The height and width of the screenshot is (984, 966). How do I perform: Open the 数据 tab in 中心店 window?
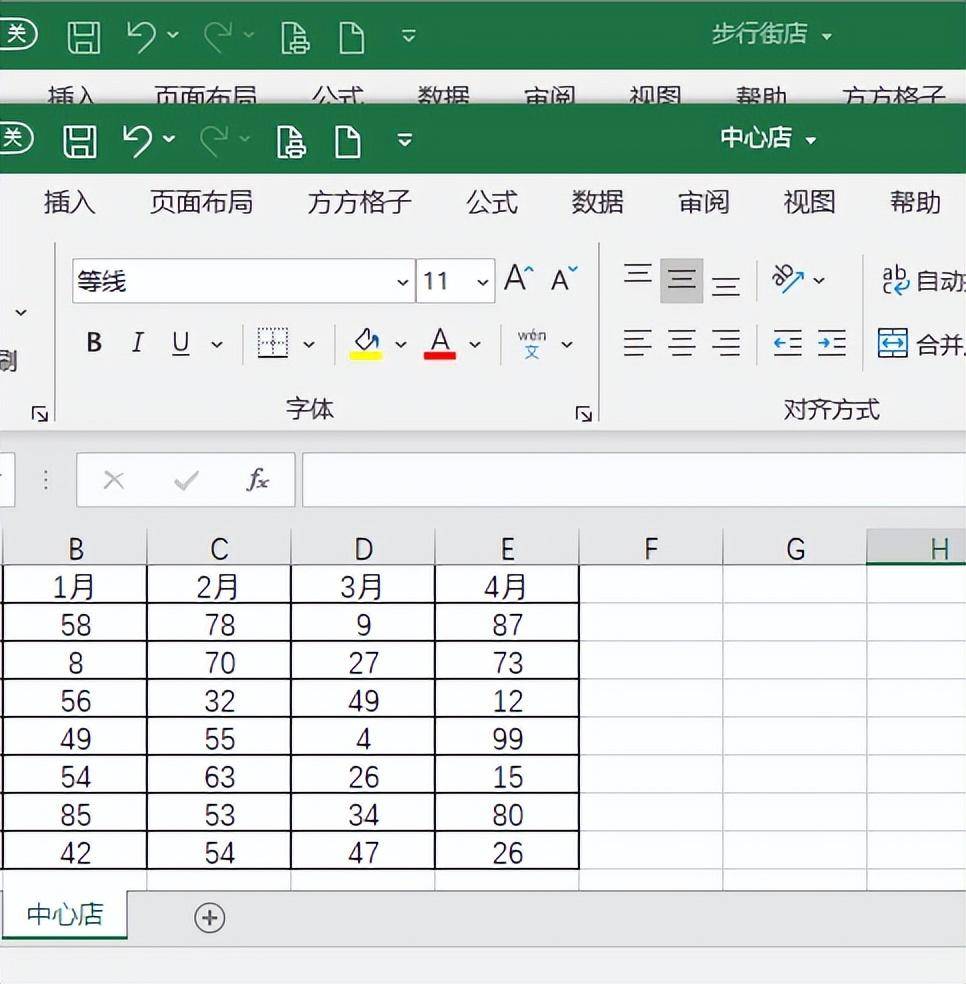597,202
